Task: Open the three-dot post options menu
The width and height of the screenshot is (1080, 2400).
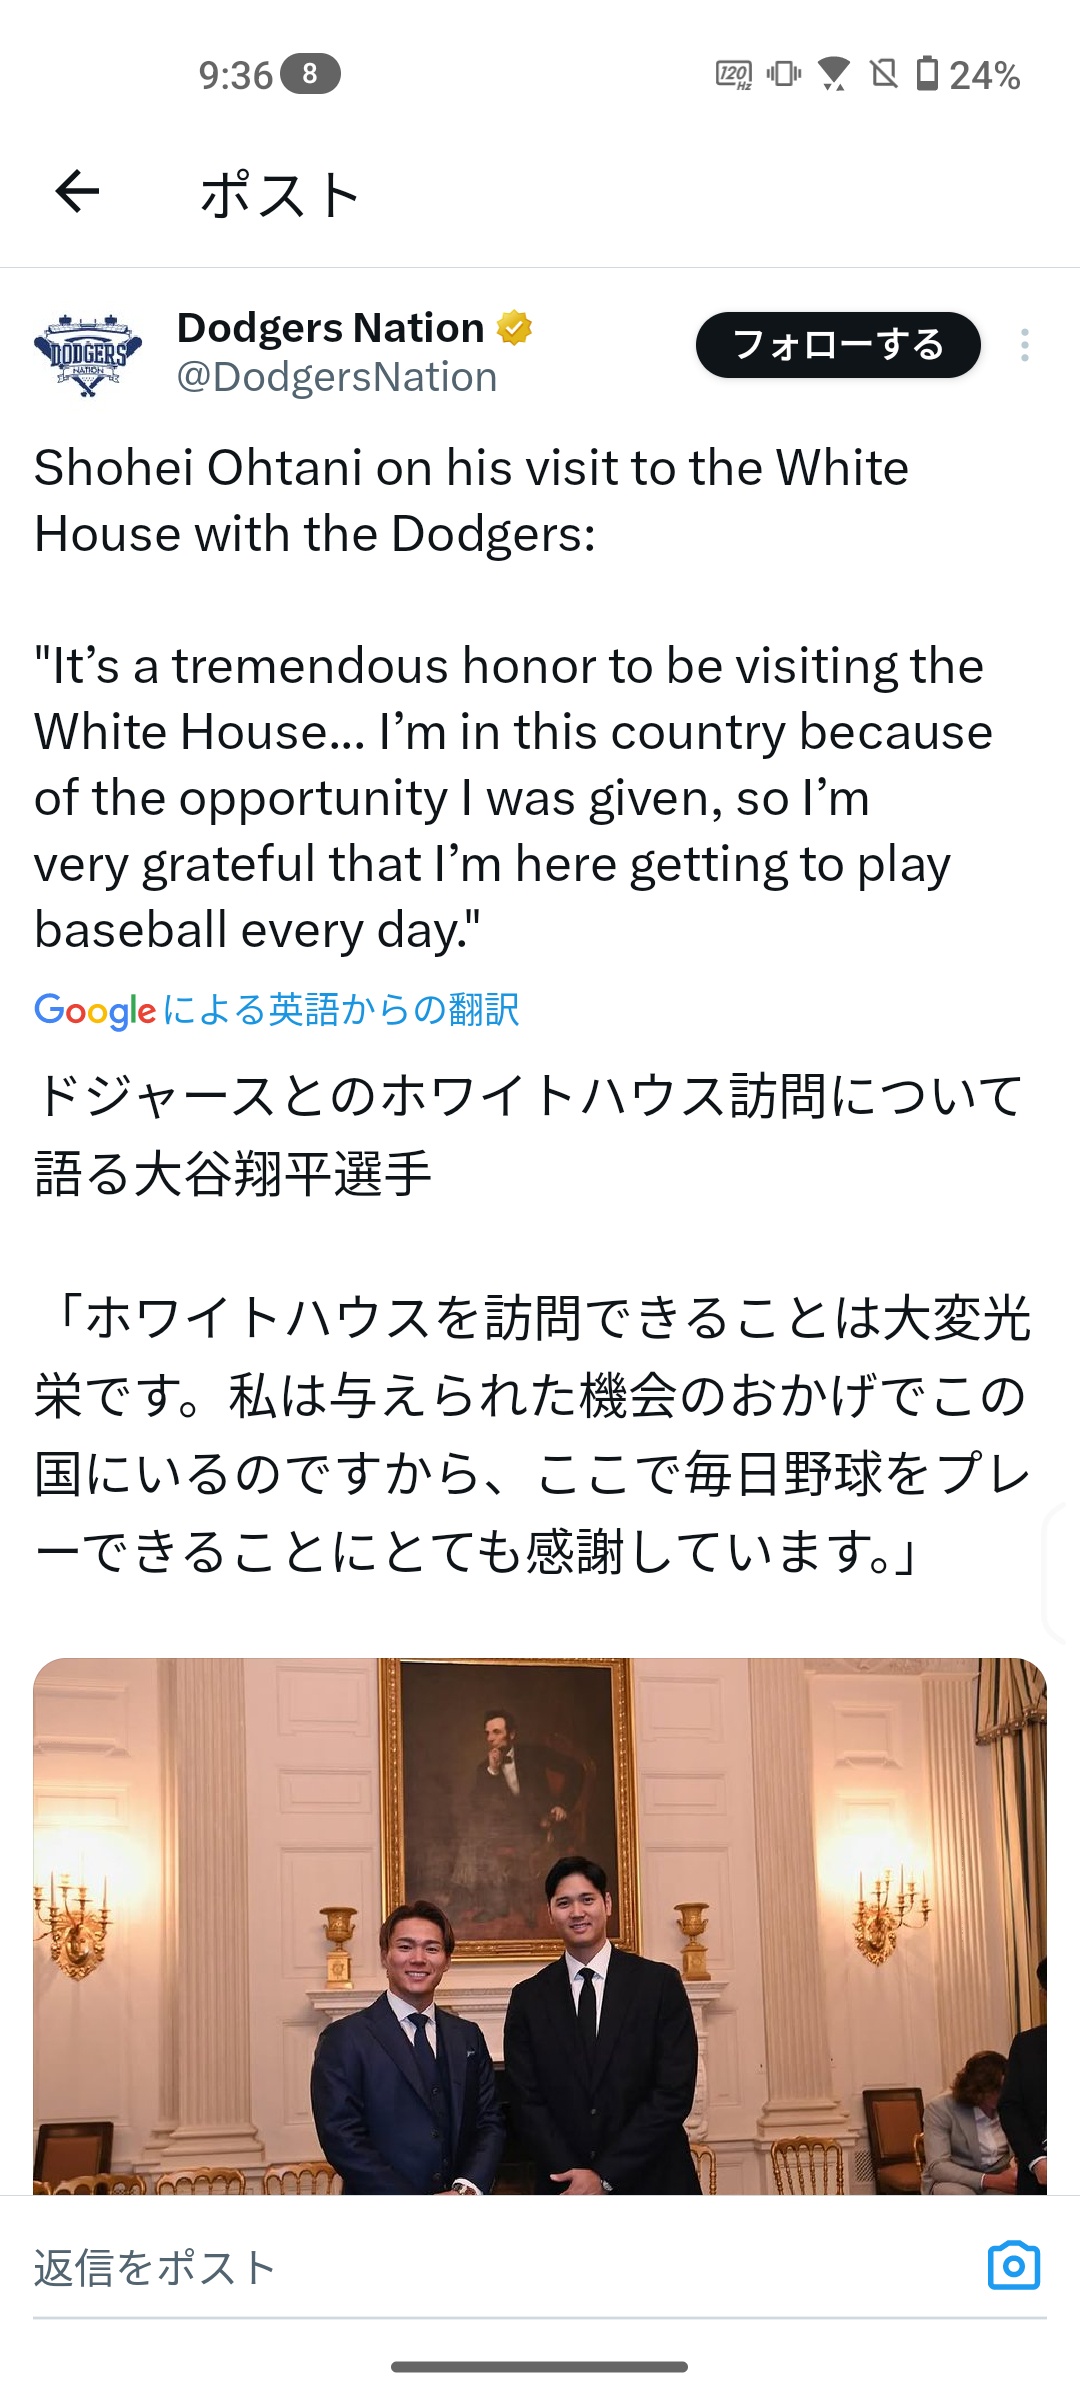Action: (x=1024, y=345)
